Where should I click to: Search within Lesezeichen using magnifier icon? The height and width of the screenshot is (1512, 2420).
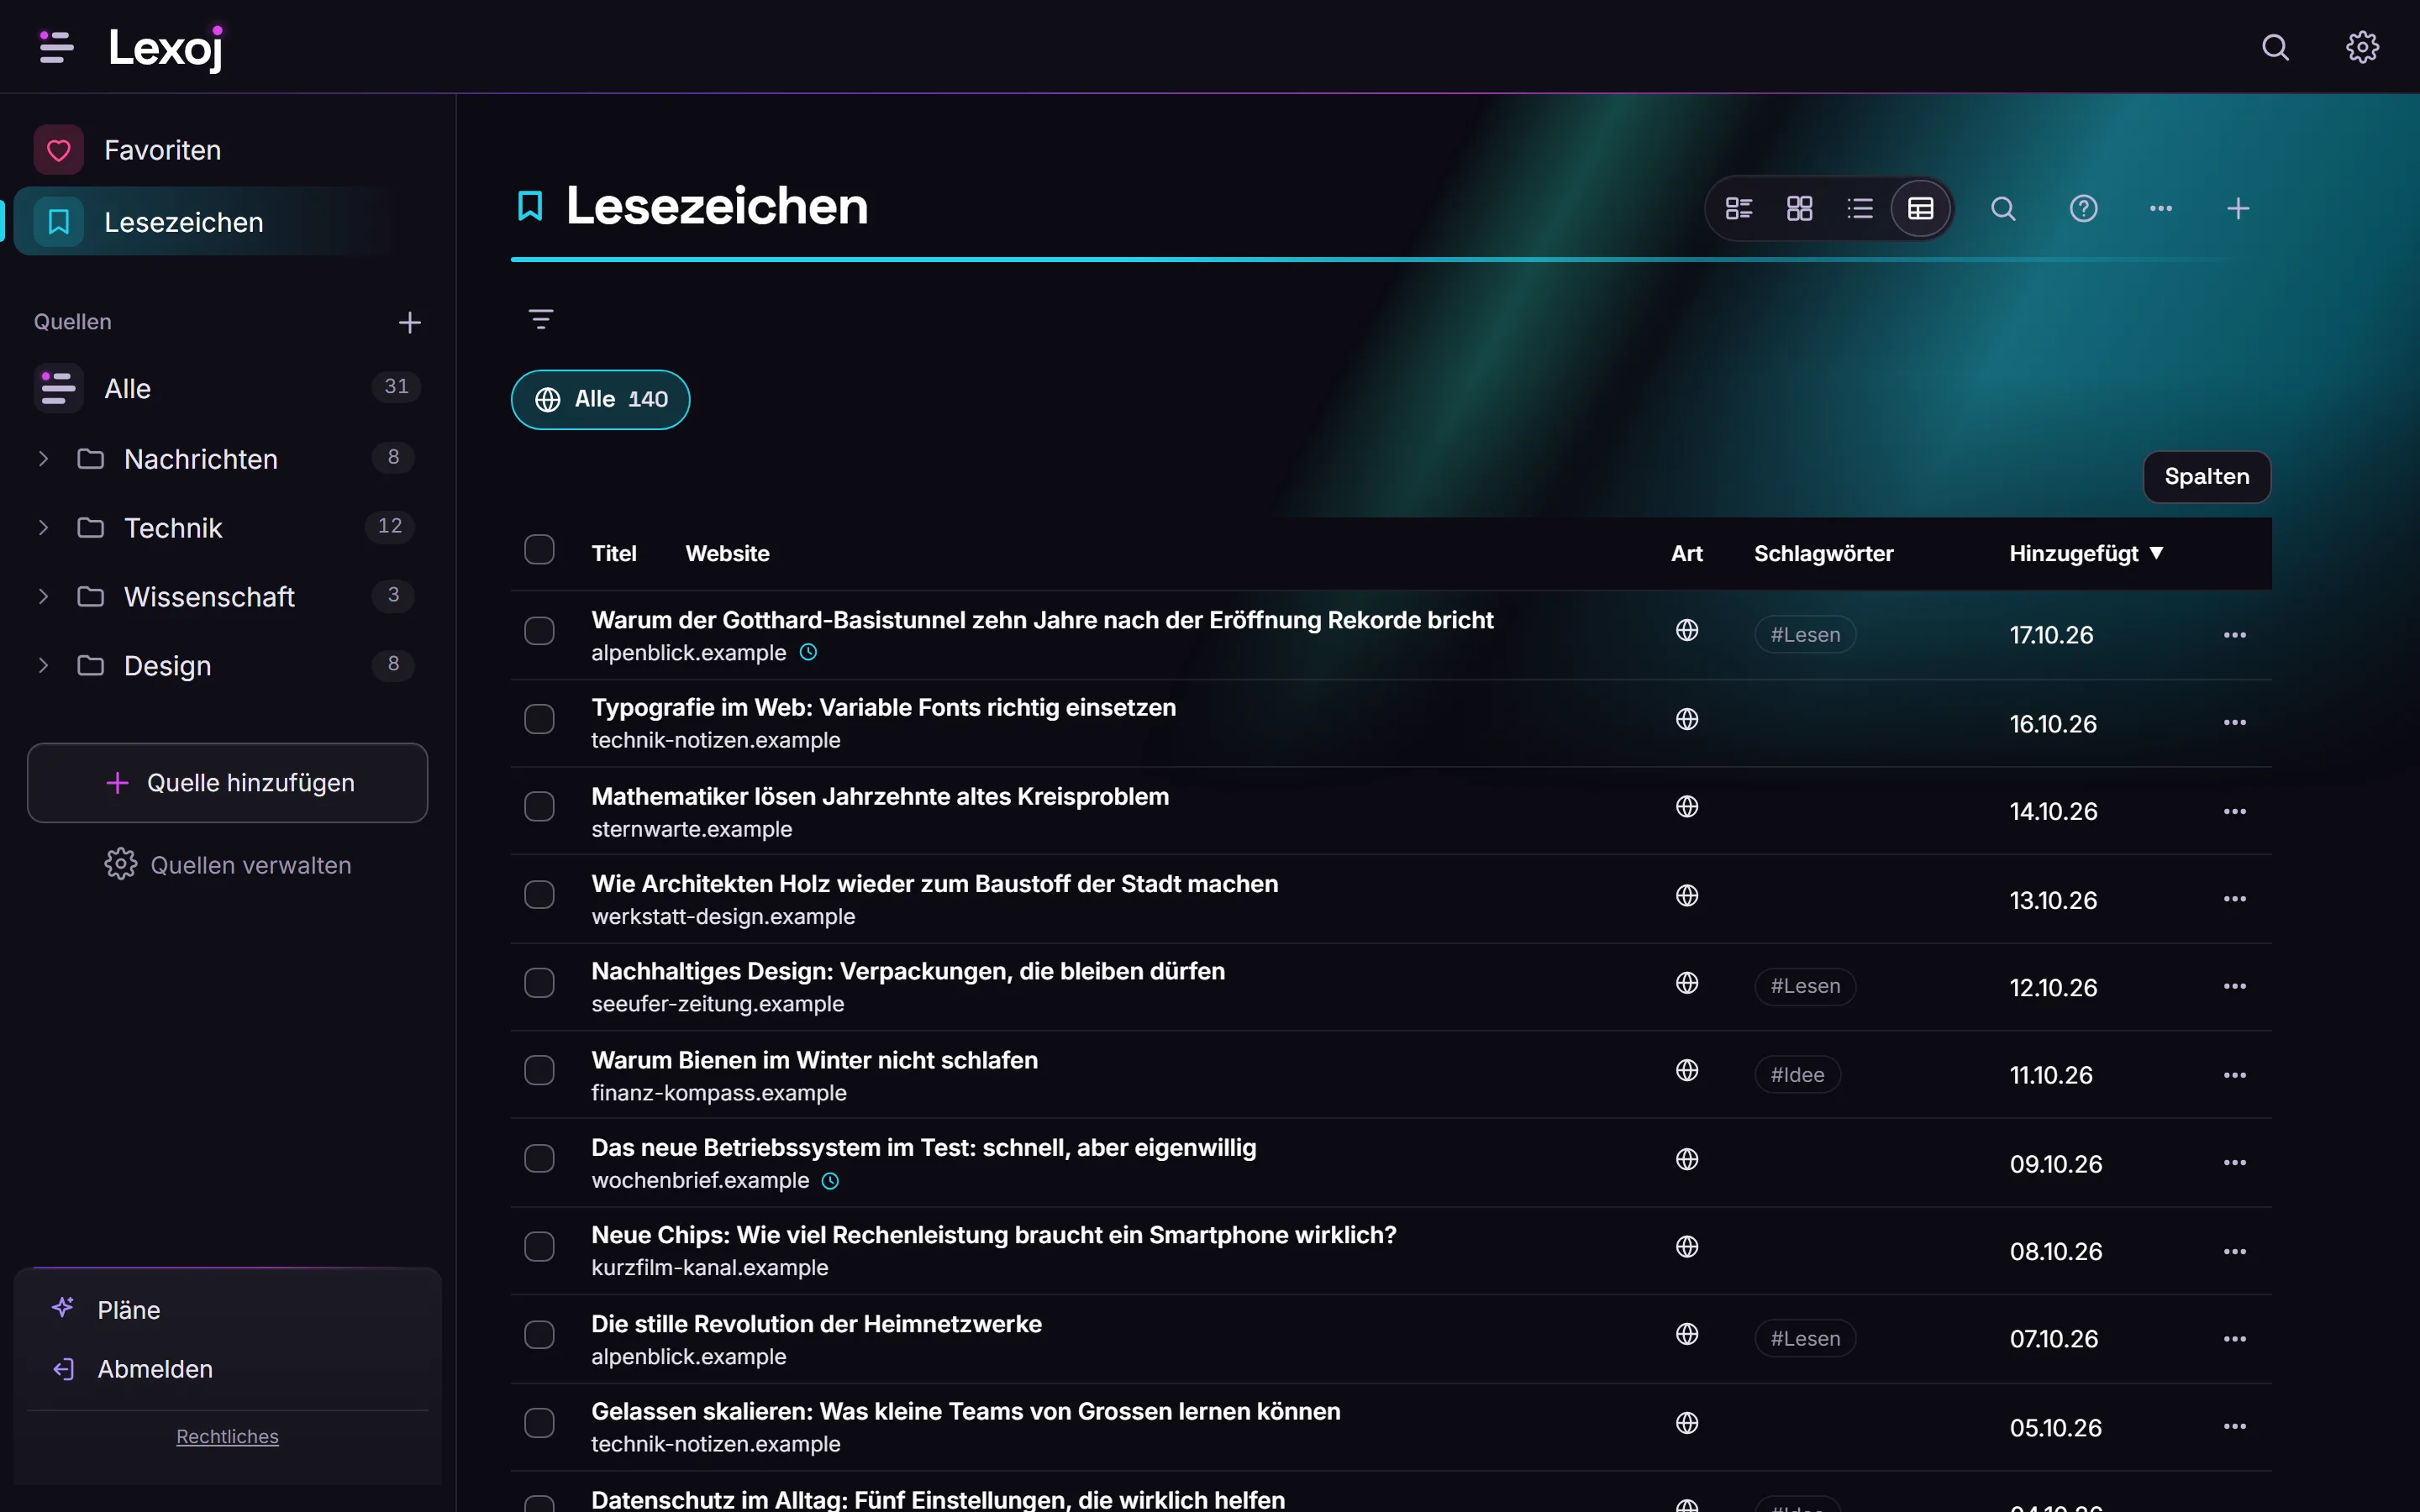tap(2003, 208)
